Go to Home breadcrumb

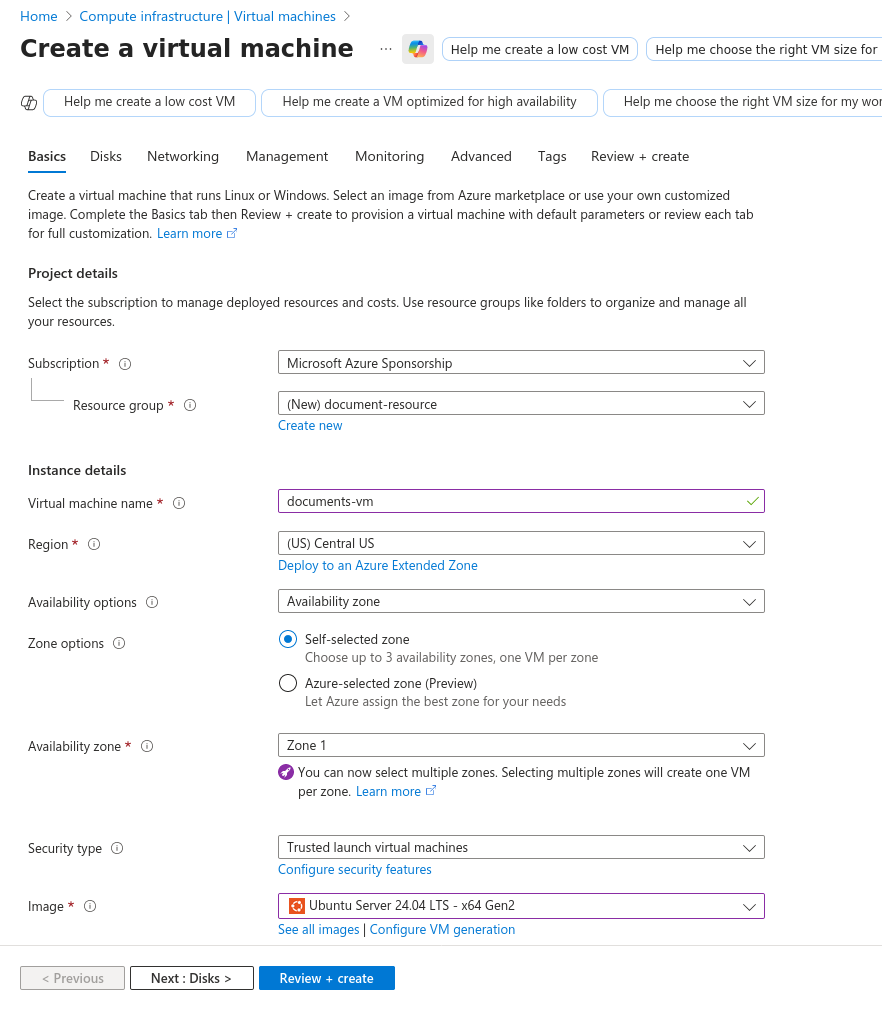coord(39,16)
